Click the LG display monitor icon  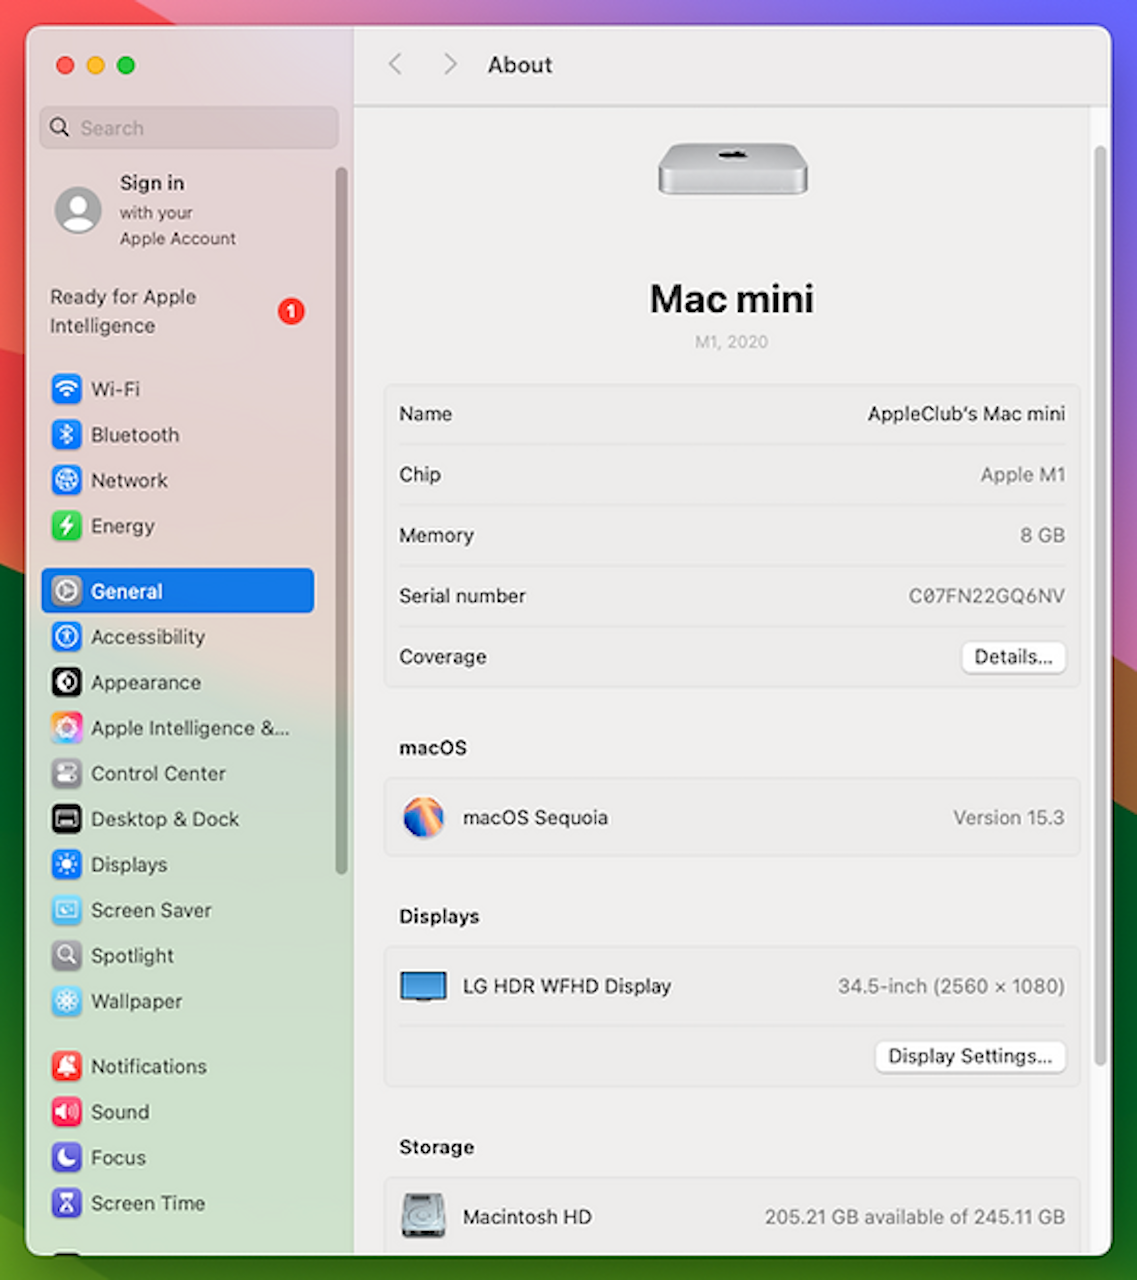pyautogui.click(x=423, y=986)
